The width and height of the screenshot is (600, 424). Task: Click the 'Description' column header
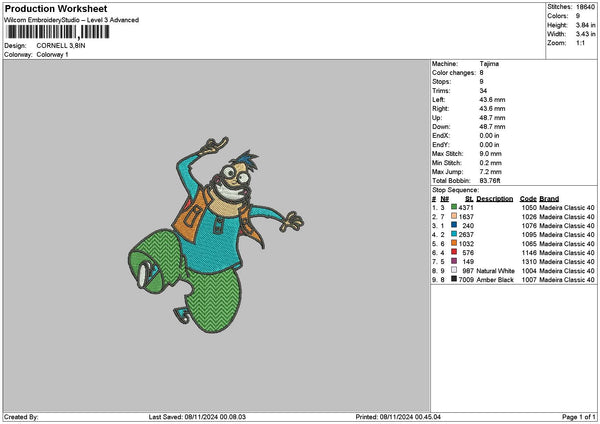point(495,199)
